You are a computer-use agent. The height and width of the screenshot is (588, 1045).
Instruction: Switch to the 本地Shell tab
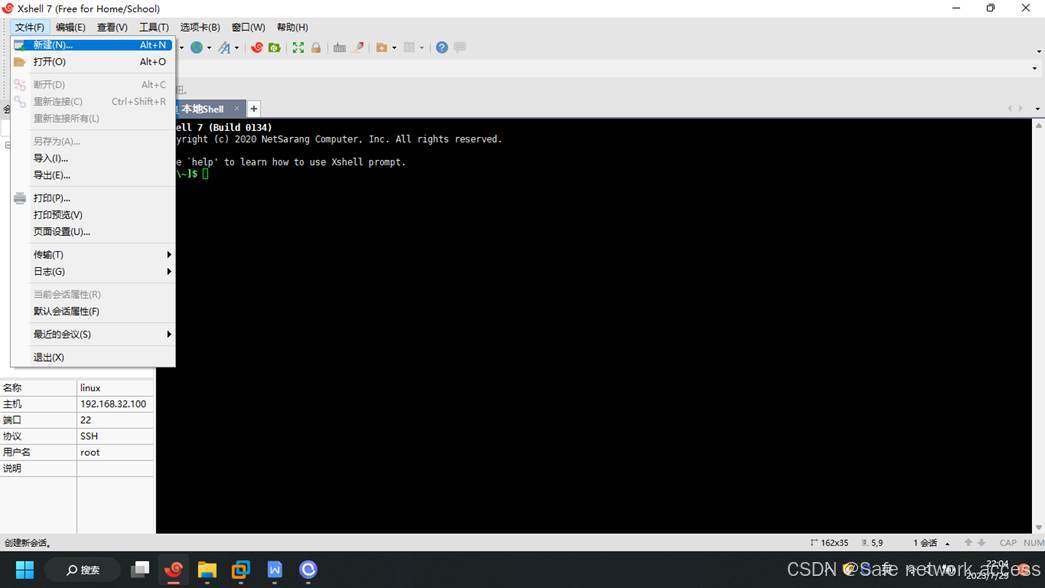pos(203,109)
